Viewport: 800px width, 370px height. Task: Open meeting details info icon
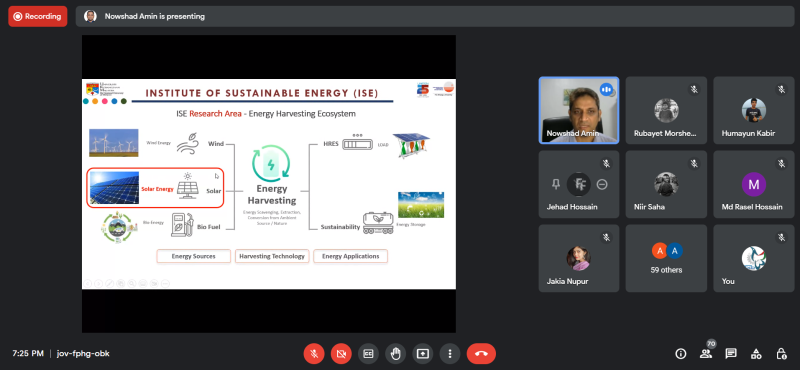coord(680,353)
